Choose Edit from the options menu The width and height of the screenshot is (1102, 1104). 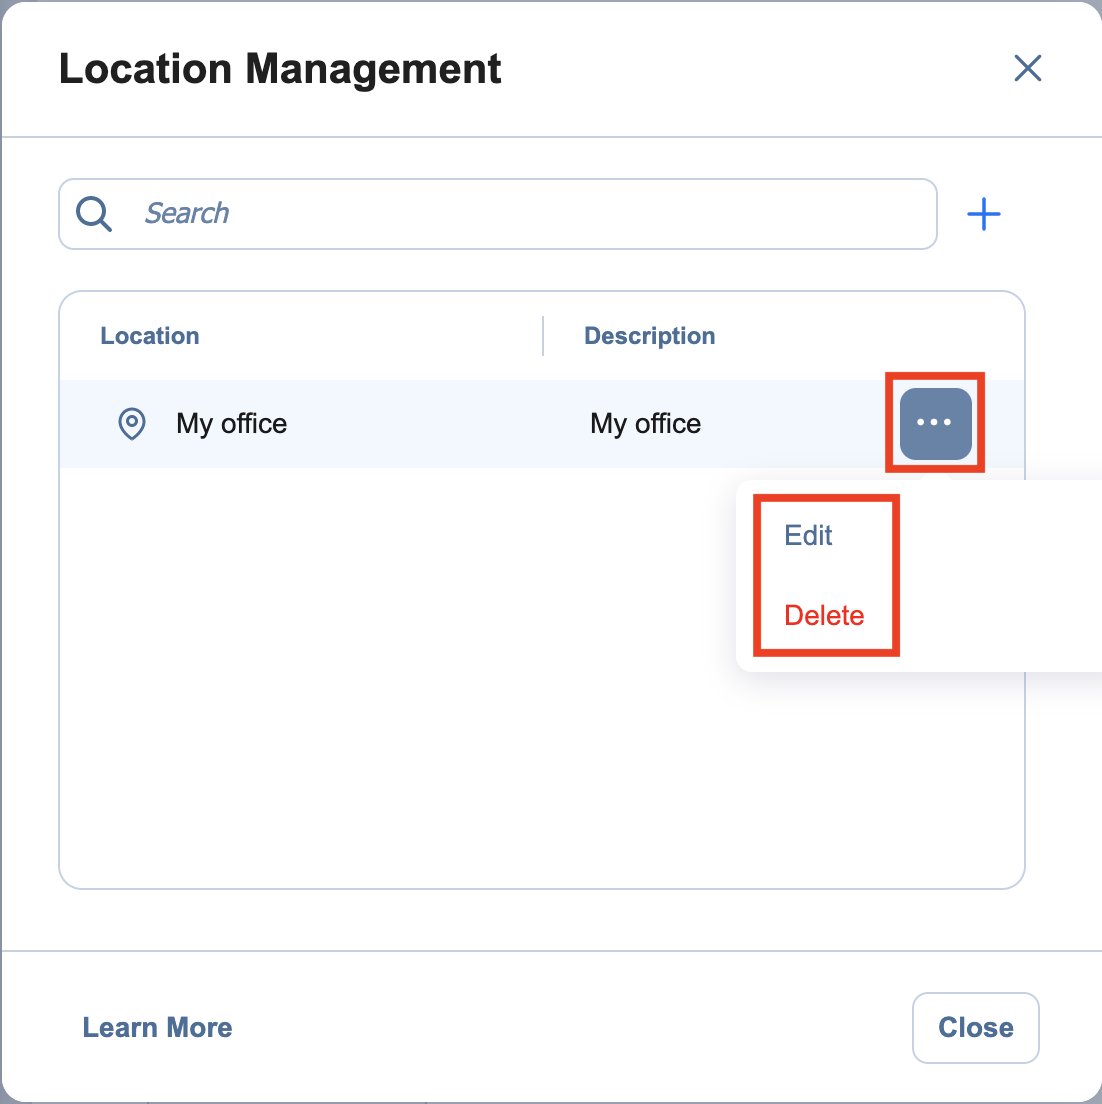click(808, 536)
